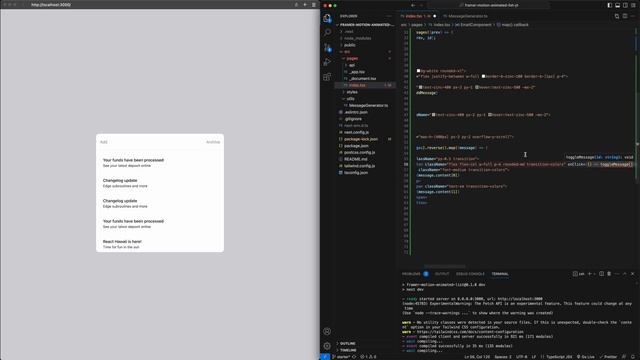Click the Prettier status bar item

click(x=609, y=357)
